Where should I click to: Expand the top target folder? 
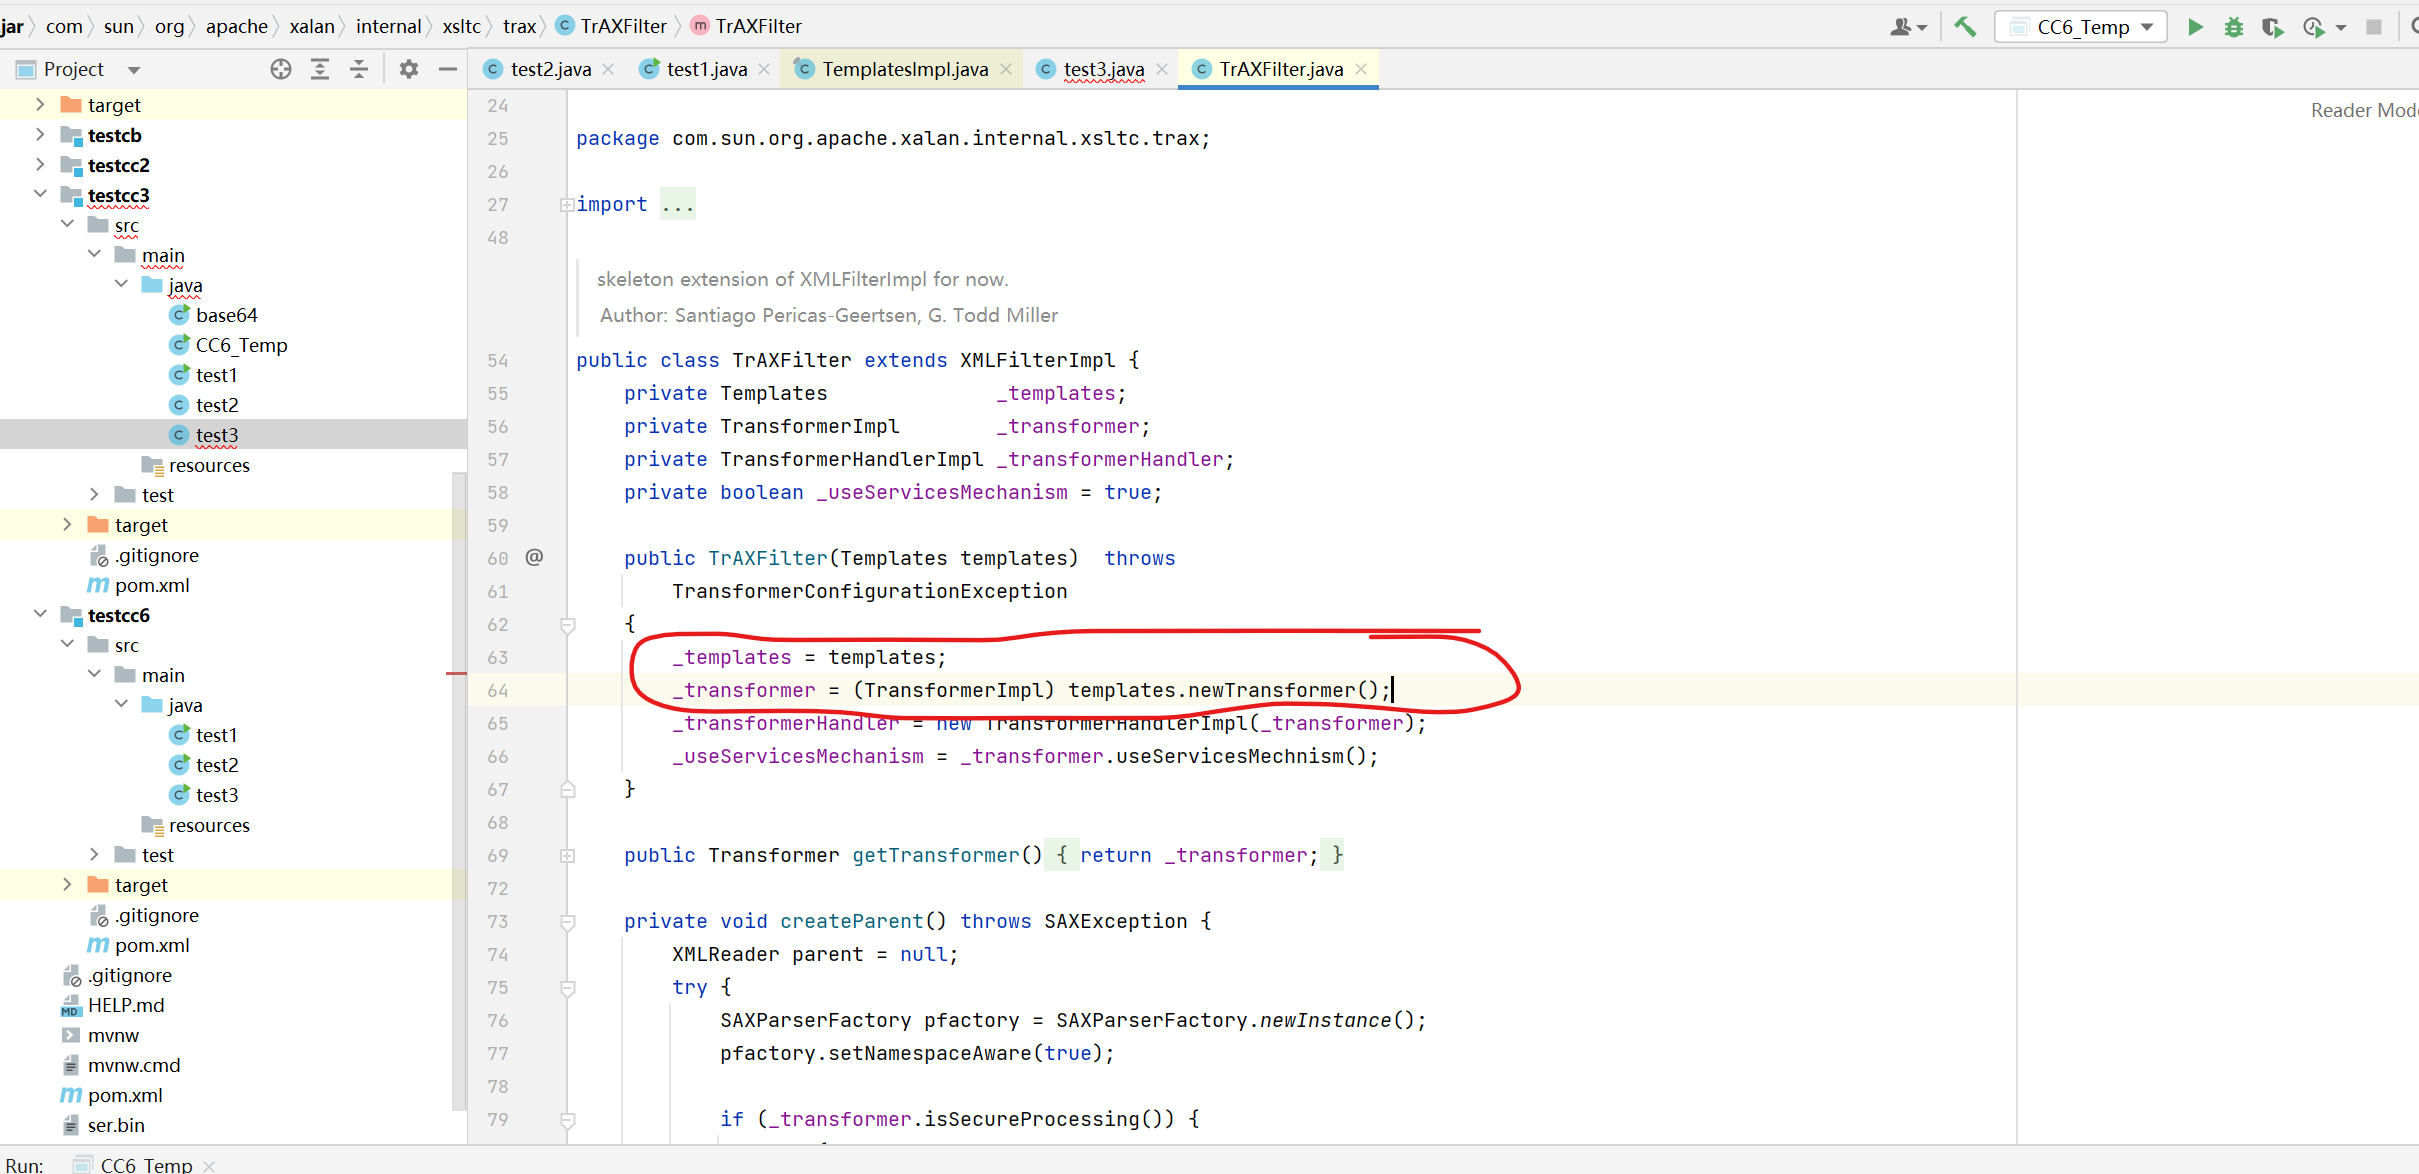pos(40,104)
